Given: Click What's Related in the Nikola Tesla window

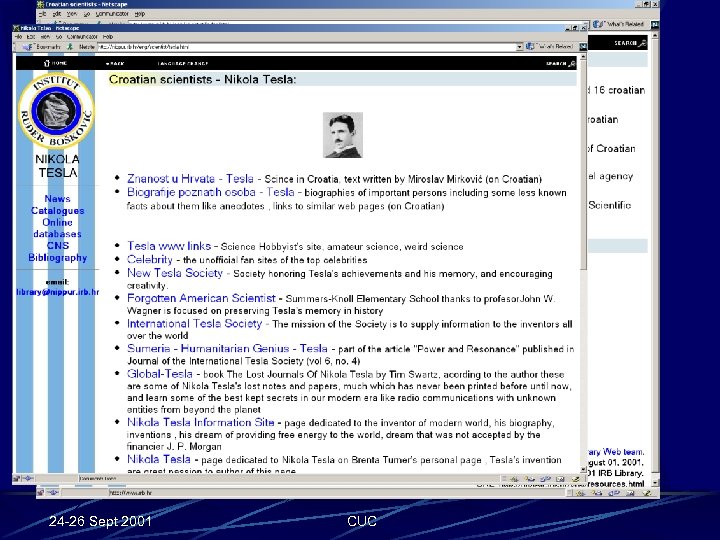Looking at the screenshot, I should 549,46.
